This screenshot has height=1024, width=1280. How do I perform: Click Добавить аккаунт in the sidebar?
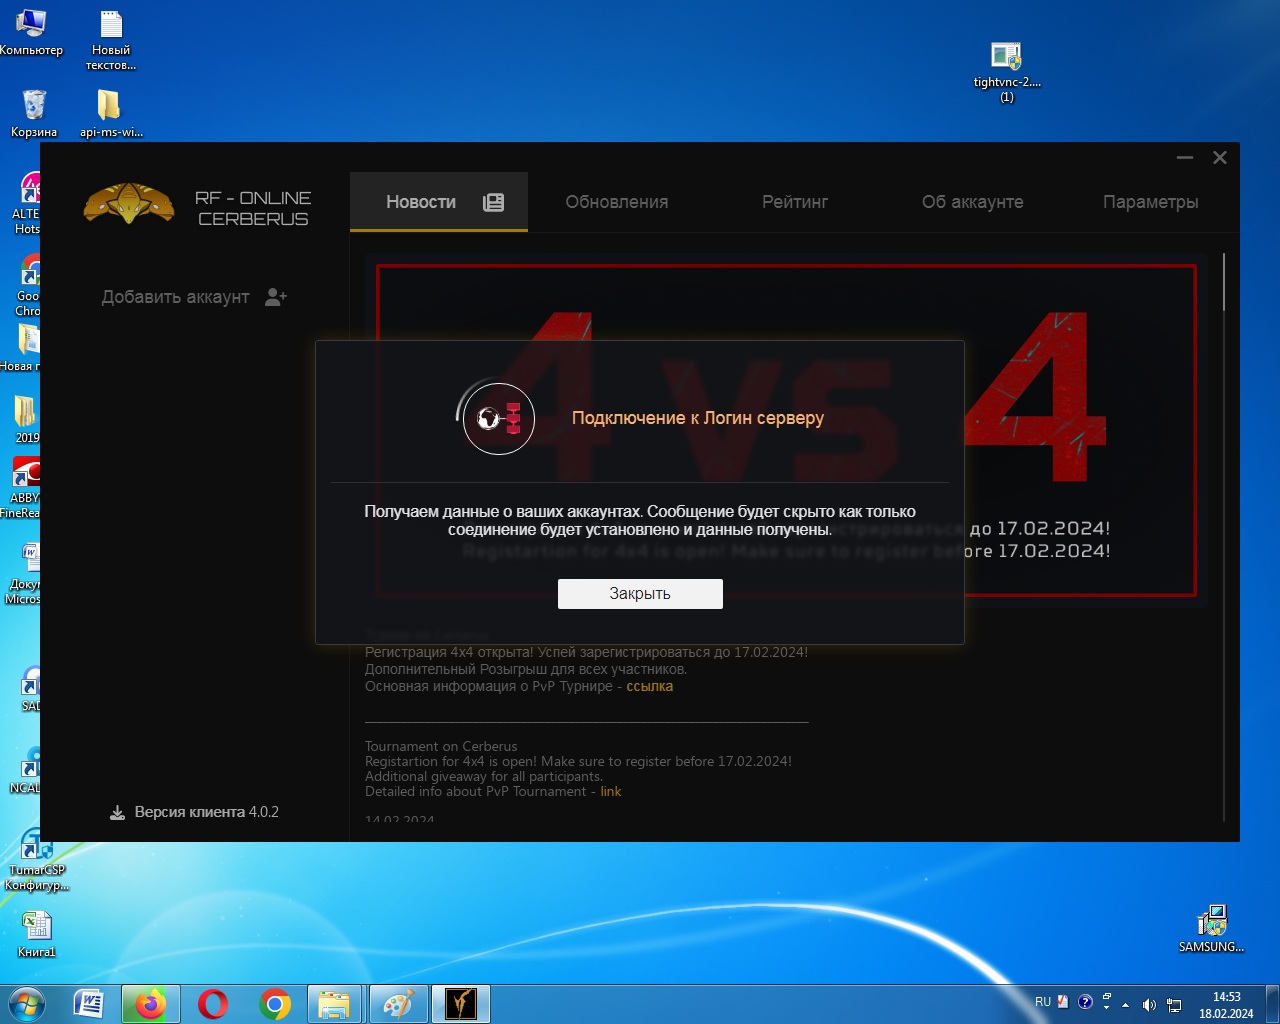point(176,297)
